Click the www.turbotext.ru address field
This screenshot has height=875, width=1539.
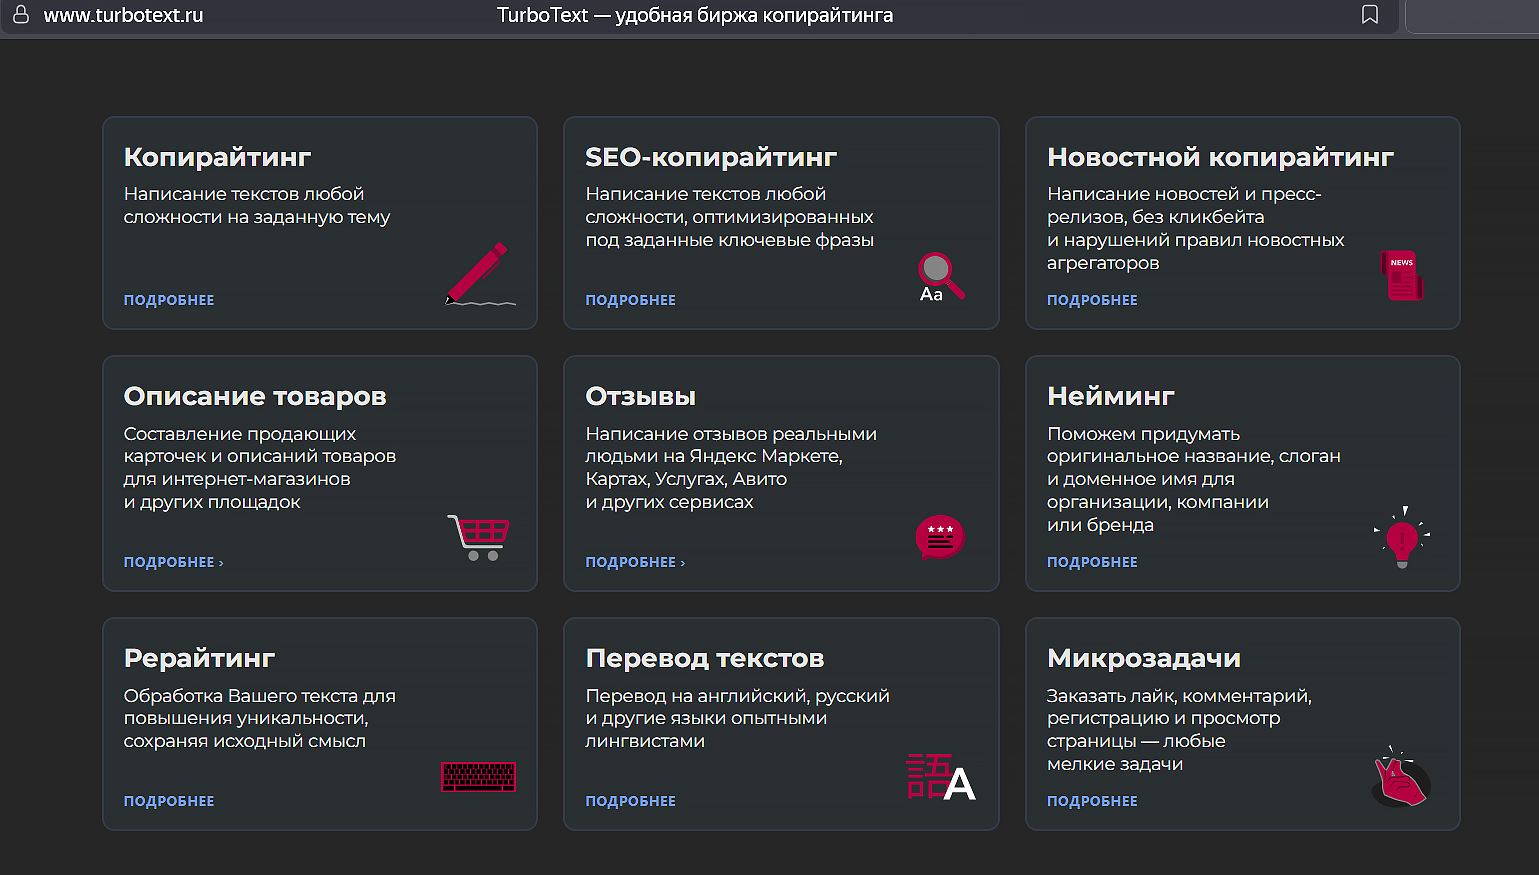click(x=123, y=16)
